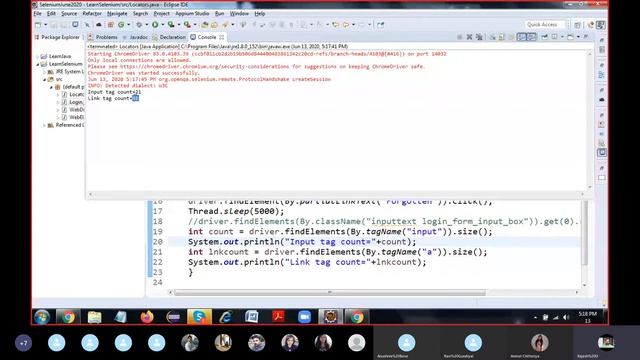Image resolution: width=640 pixels, height=360 pixels.
Task: Expand the LearnJava project
Action: (x=38, y=56)
